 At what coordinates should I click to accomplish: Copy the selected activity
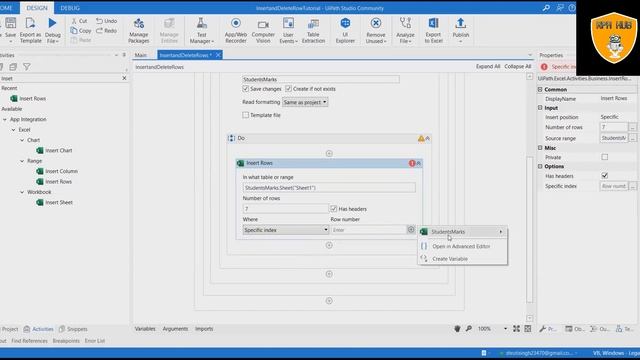point(81,31)
